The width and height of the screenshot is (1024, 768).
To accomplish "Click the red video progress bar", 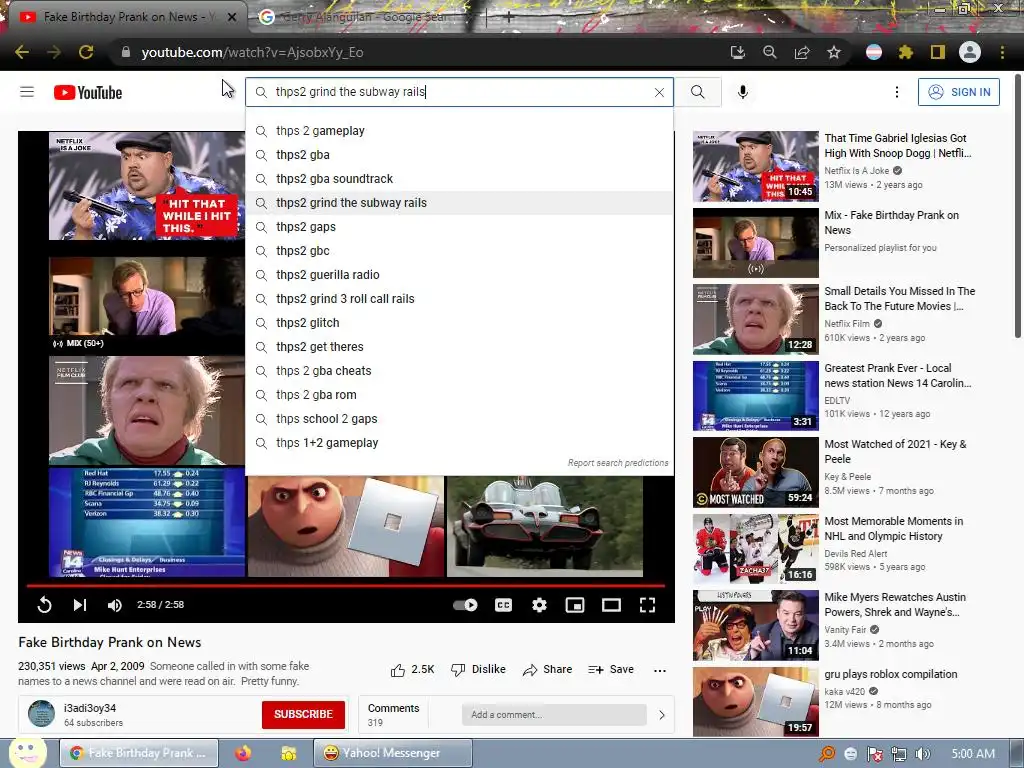I will click(x=345, y=586).
